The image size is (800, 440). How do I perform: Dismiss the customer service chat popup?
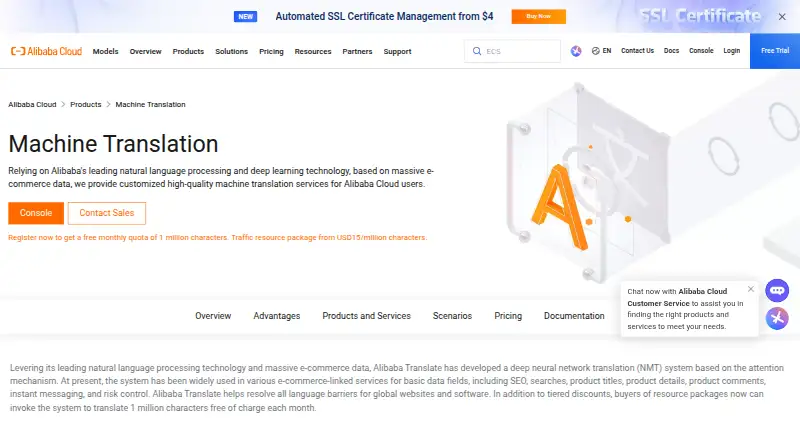point(751,289)
